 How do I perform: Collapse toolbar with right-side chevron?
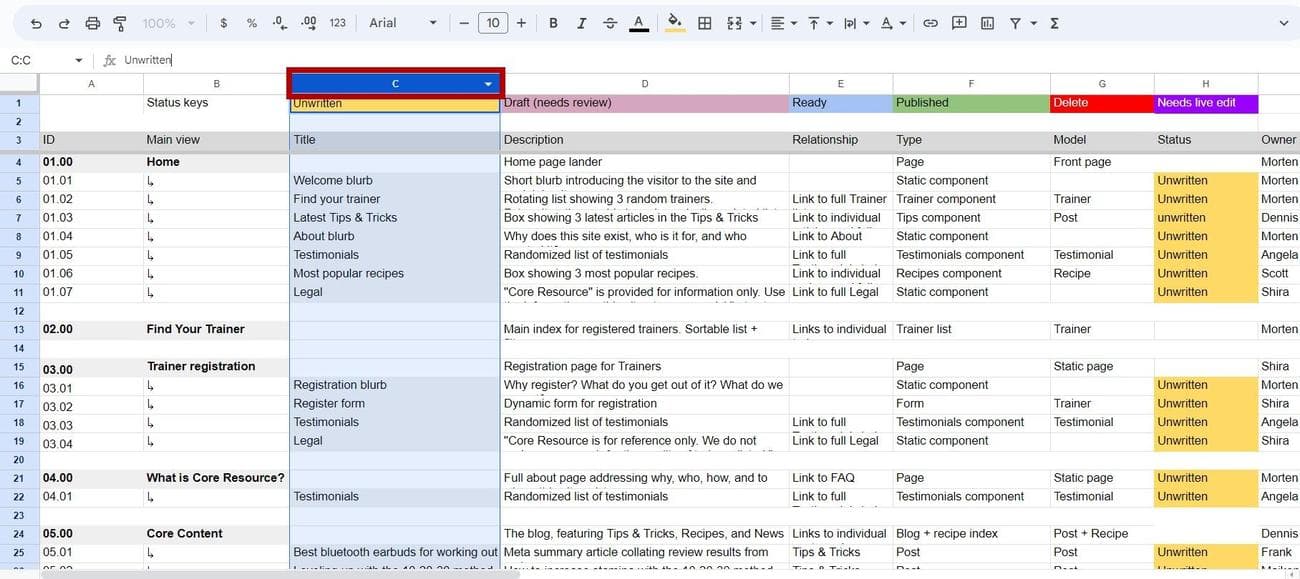pos(1284,23)
